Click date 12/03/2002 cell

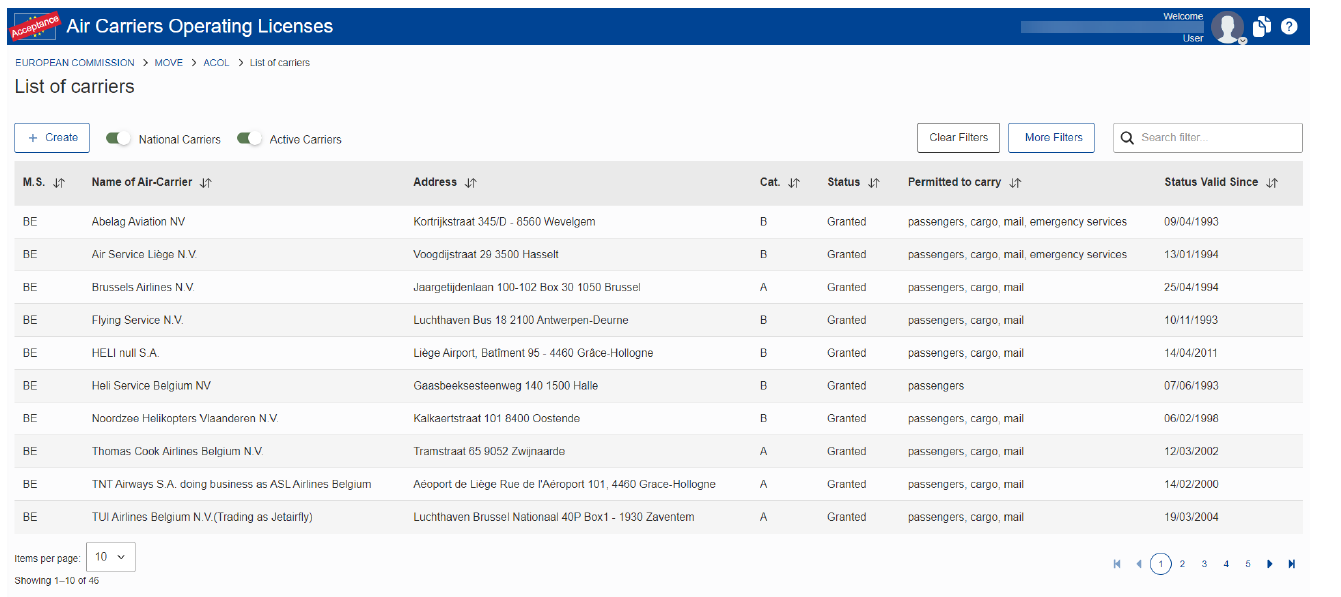coord(1191,452)
